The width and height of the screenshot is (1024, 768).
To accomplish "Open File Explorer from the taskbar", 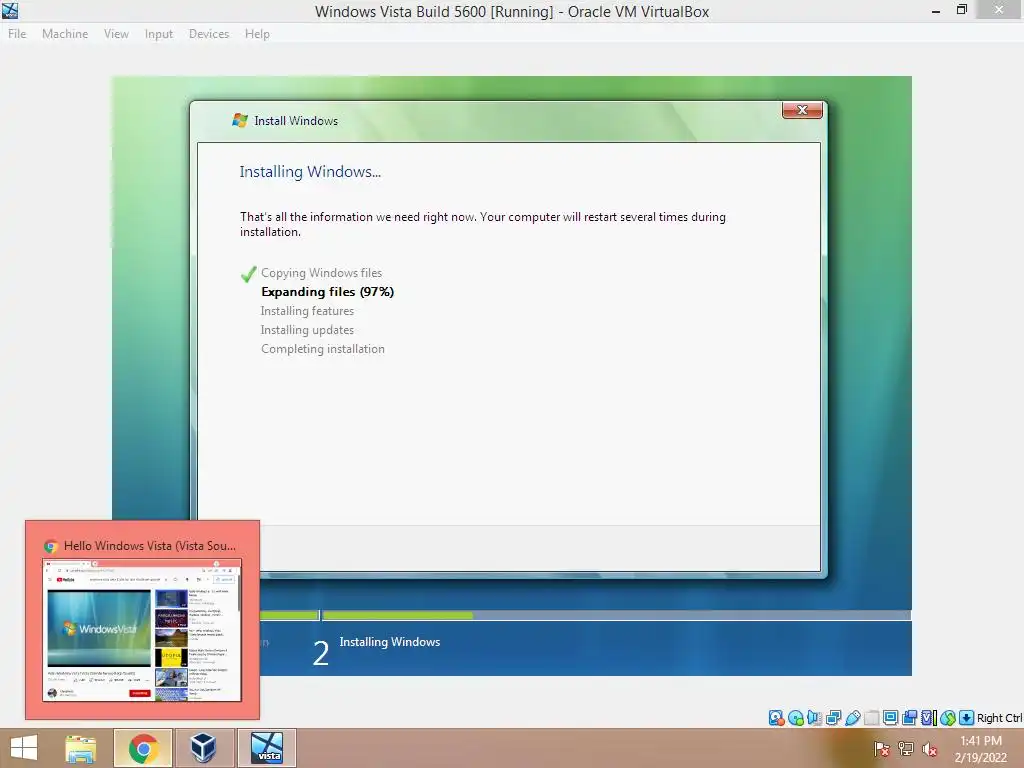I will point(80,748).
